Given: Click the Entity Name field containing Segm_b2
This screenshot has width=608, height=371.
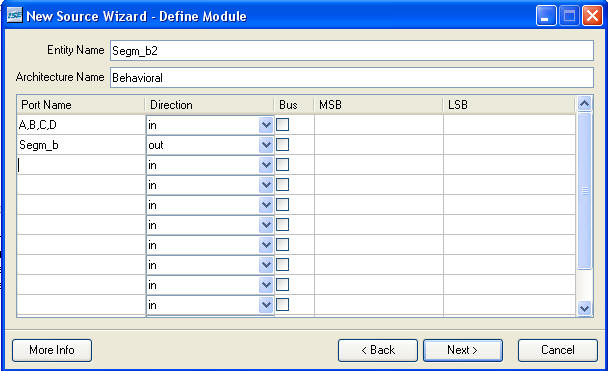Looking at the screenshot, I should (352, 50).
